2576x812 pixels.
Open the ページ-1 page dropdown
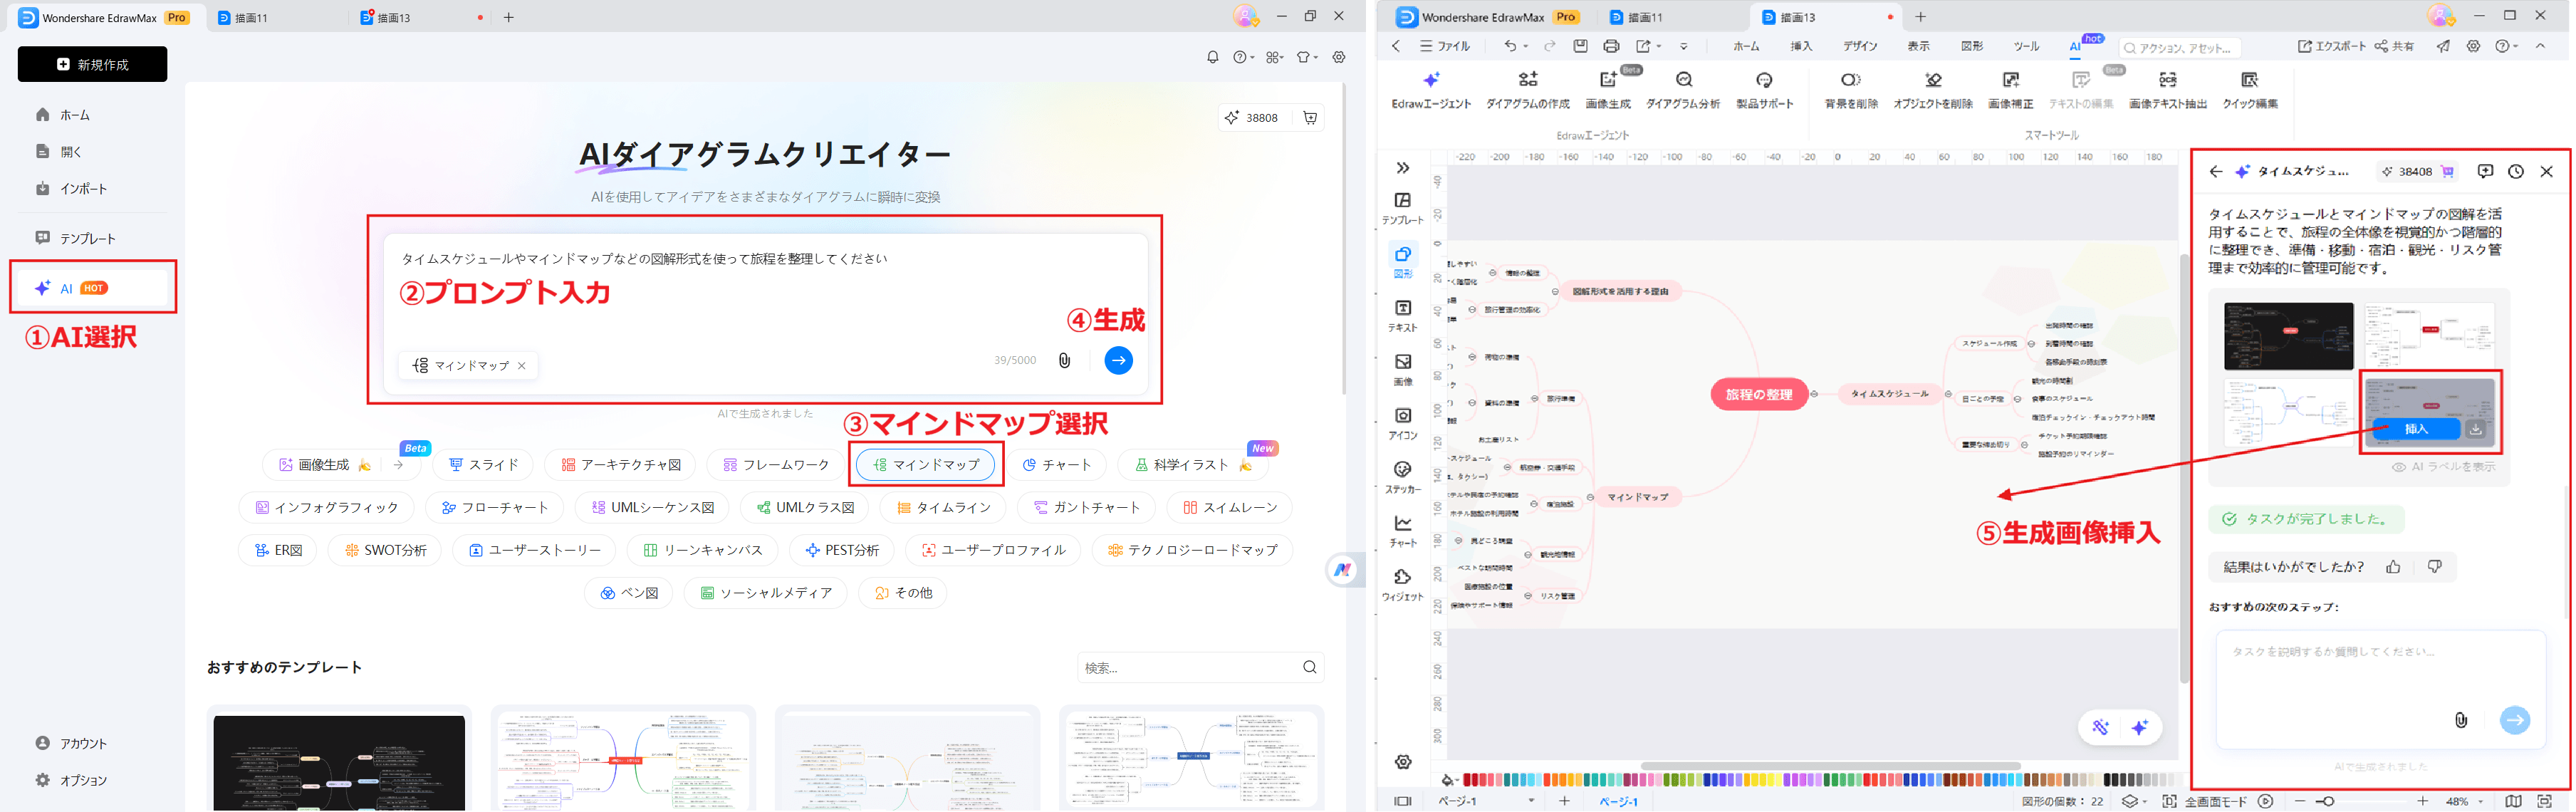tap(1531, 801)
